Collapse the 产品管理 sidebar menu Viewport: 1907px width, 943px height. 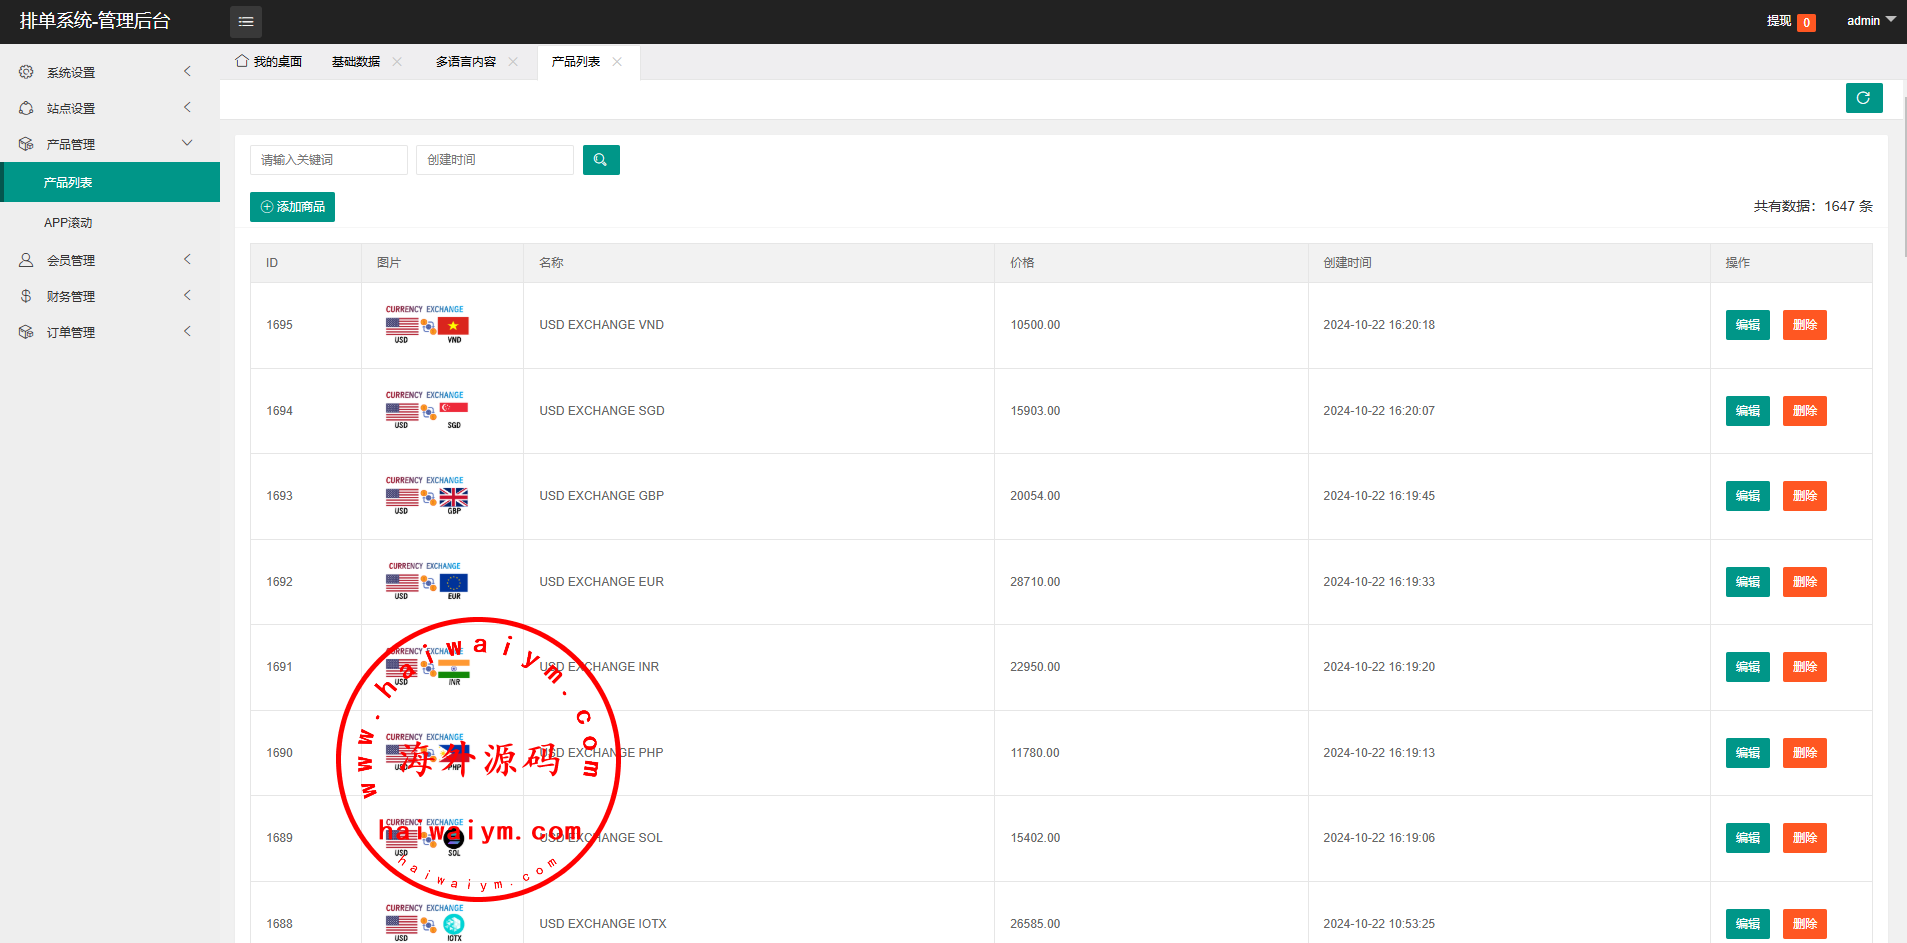point(110,144)
